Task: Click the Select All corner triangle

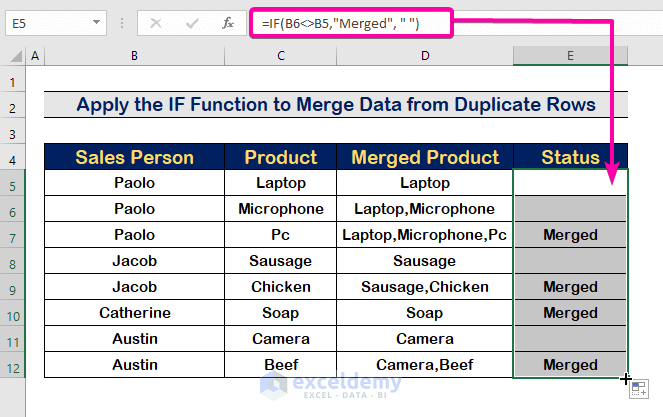Action: [16, 56]
